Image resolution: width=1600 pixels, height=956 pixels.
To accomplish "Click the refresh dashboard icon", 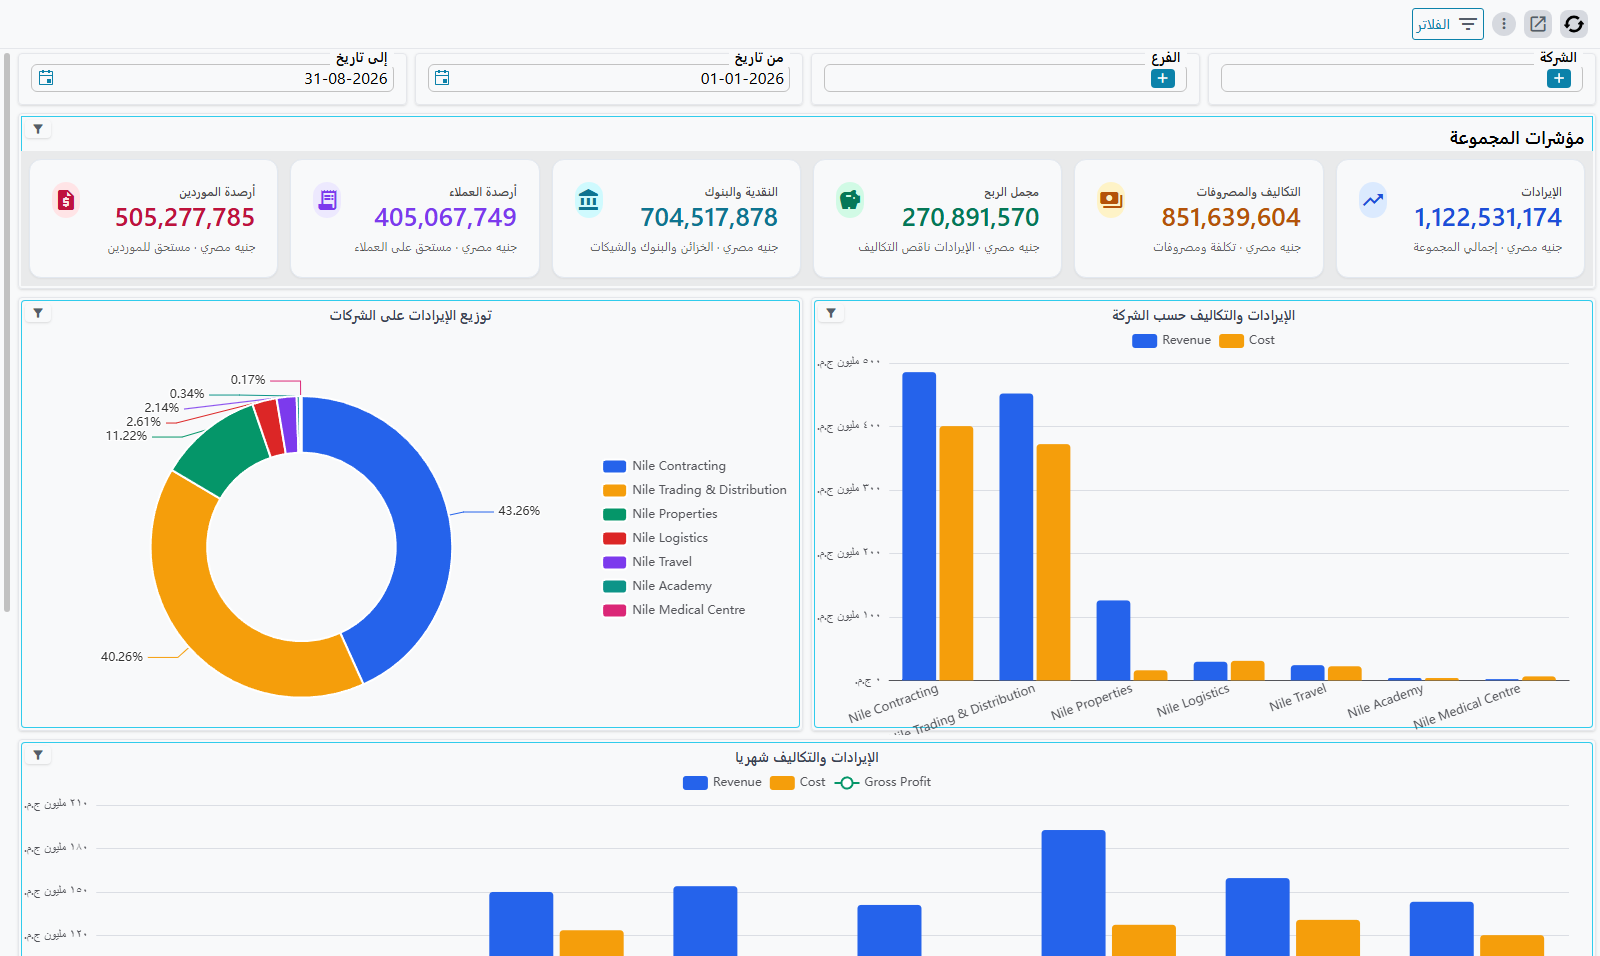I will pyautogui.click(x=1574, y=24).
